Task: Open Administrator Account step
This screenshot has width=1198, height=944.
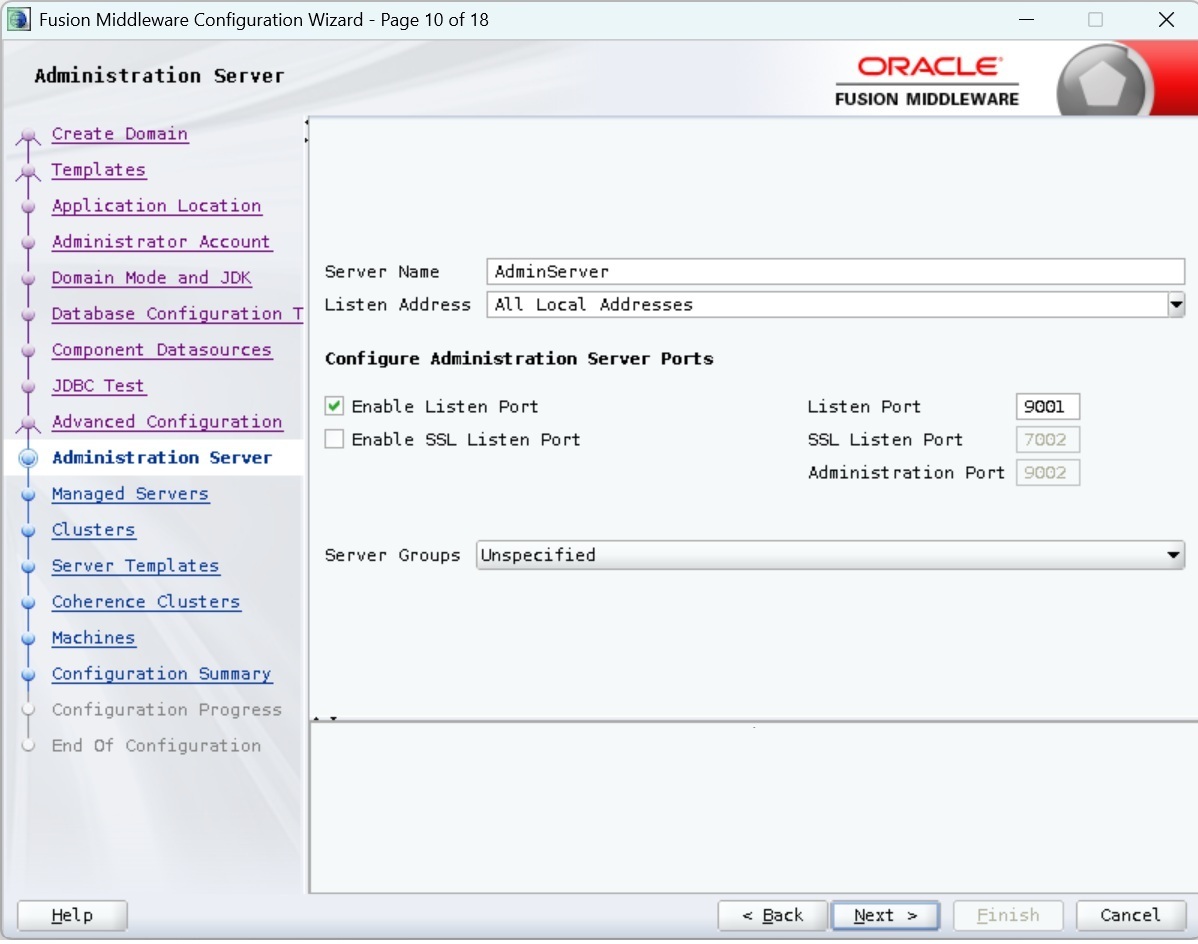Action: pos(161,241)
